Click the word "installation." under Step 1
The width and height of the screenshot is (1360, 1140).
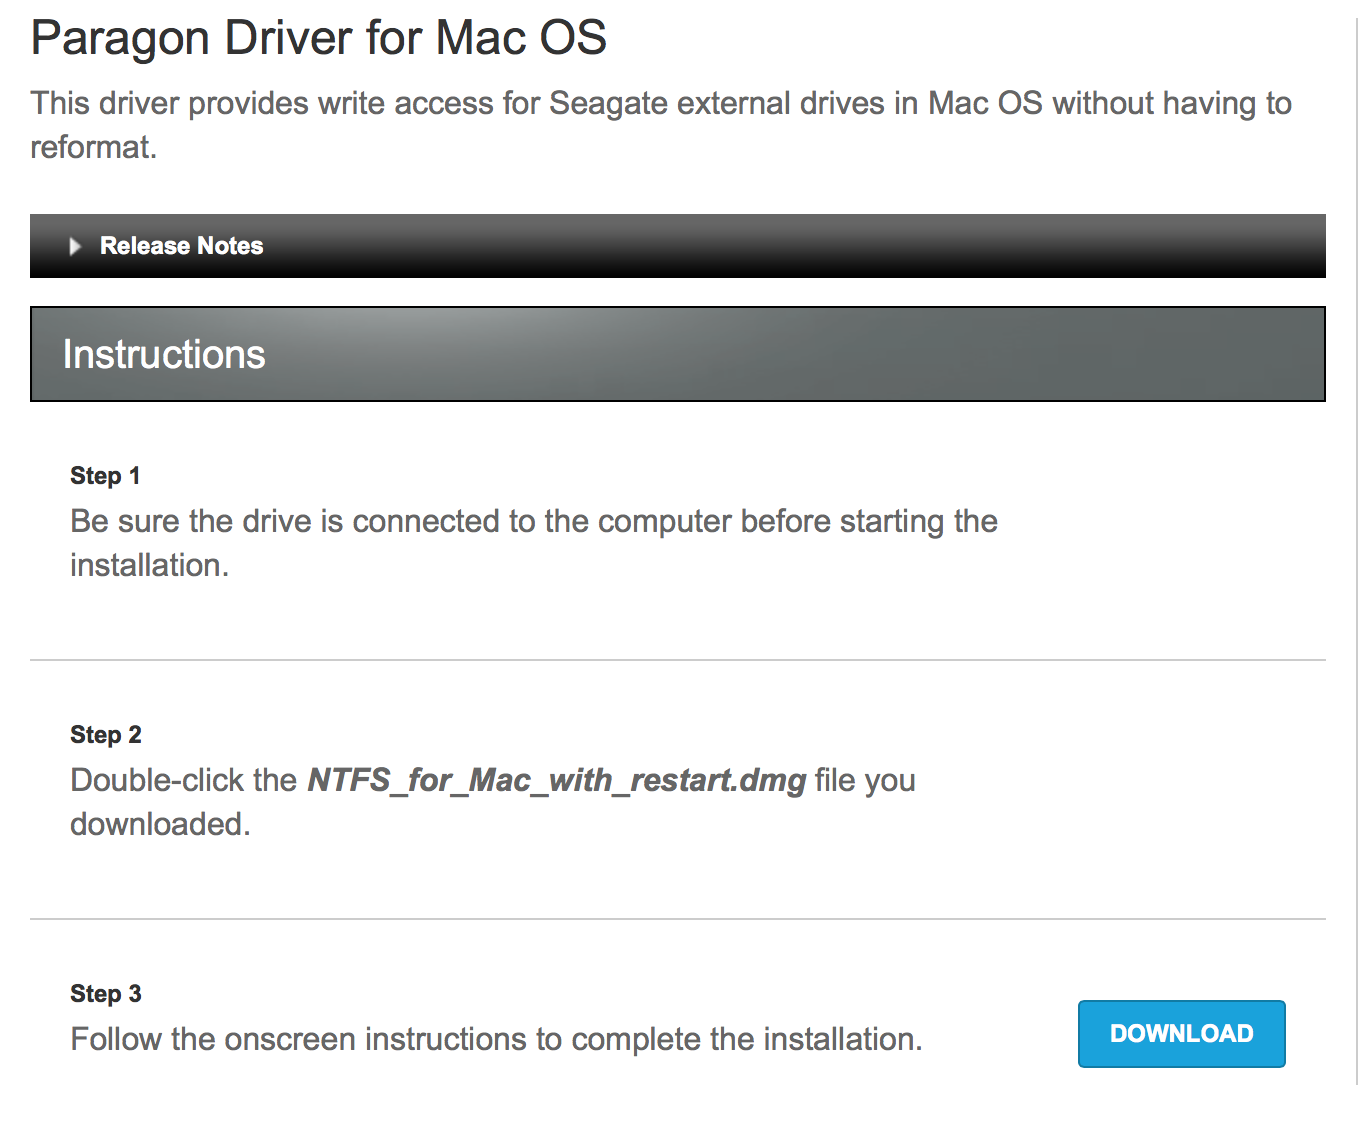[x=149, y=565]
